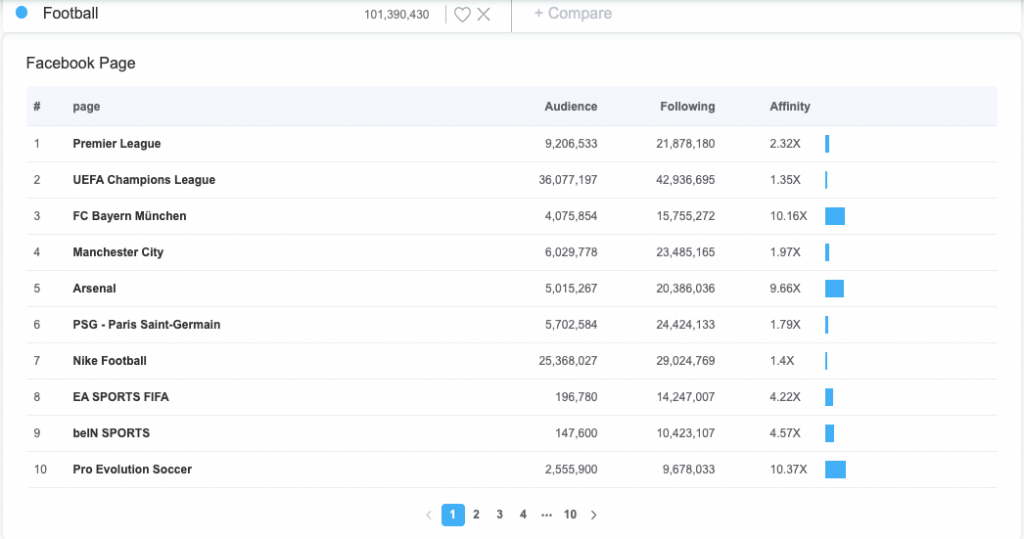Select affinity value 4.57X
Image resolution: width=1024 pixels, height=539 pixels.
(x=785, y=433)
